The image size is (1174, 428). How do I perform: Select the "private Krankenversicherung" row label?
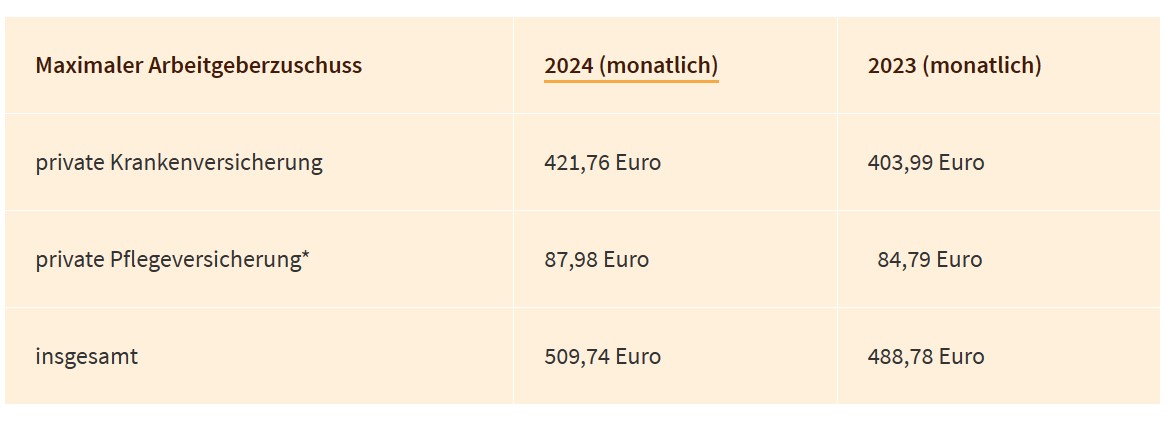[179, 162]
